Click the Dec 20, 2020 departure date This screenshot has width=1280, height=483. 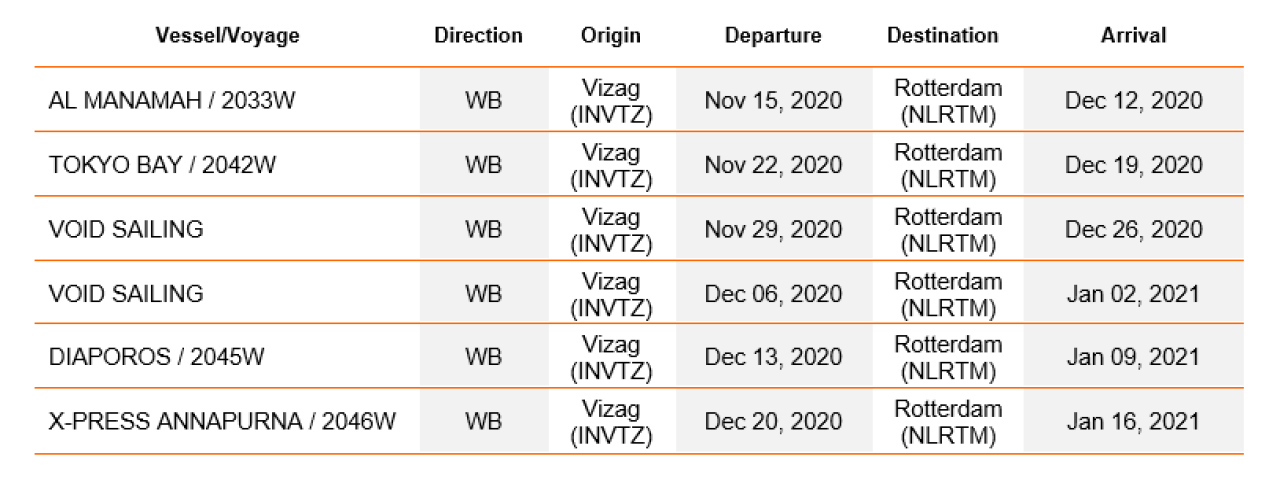[773, 421]
